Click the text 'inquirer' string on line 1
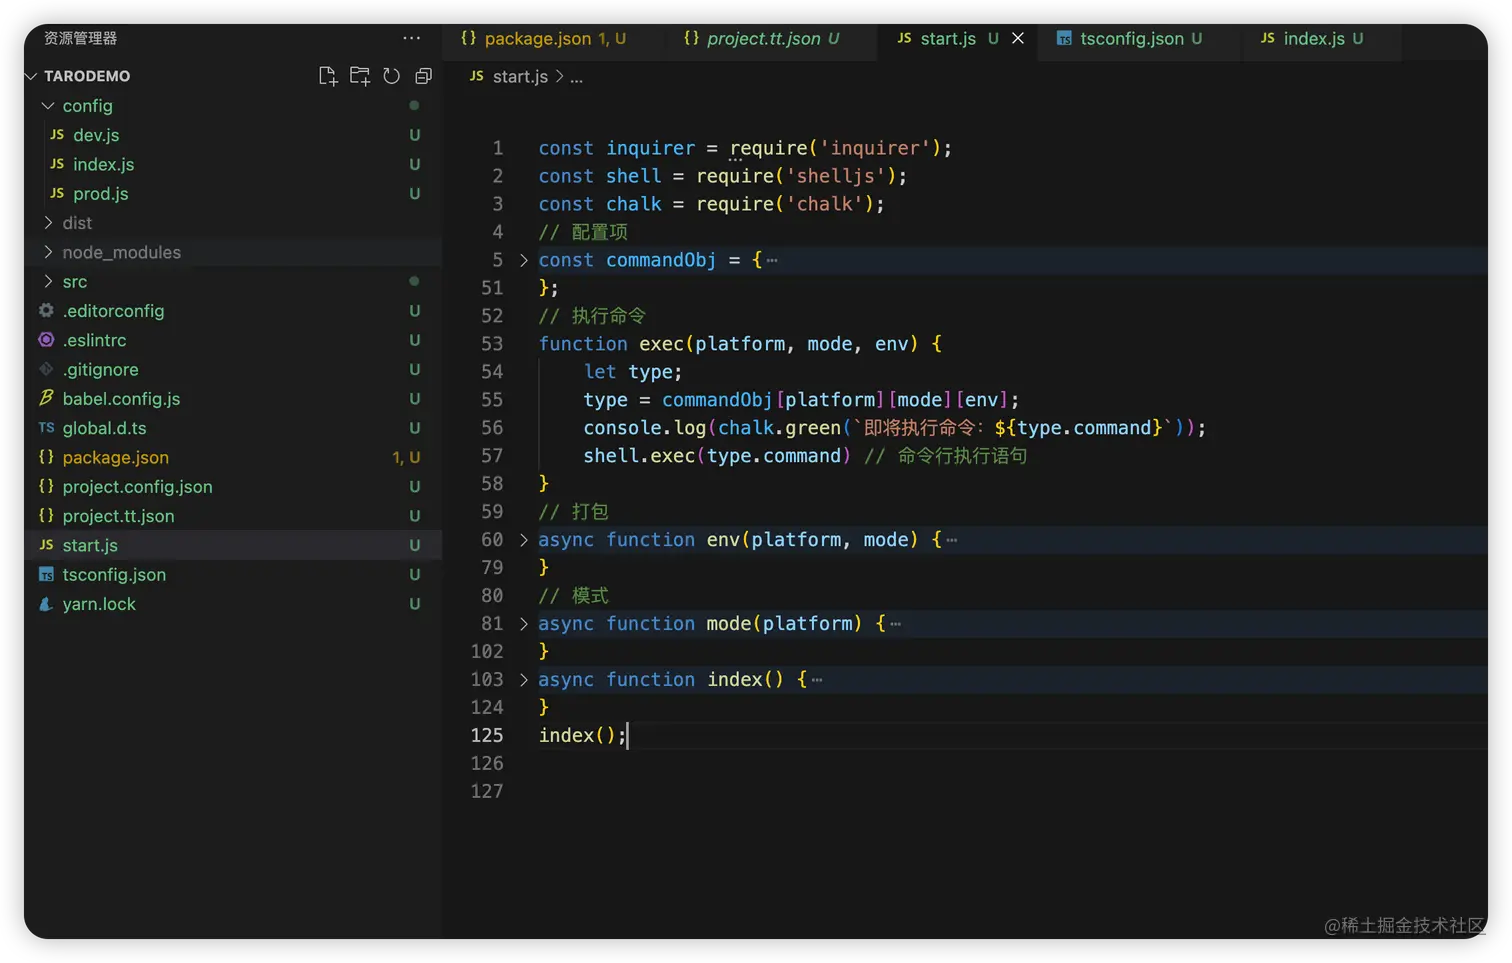Screen dimensions: 1512x963 click(x=875, y=148)
